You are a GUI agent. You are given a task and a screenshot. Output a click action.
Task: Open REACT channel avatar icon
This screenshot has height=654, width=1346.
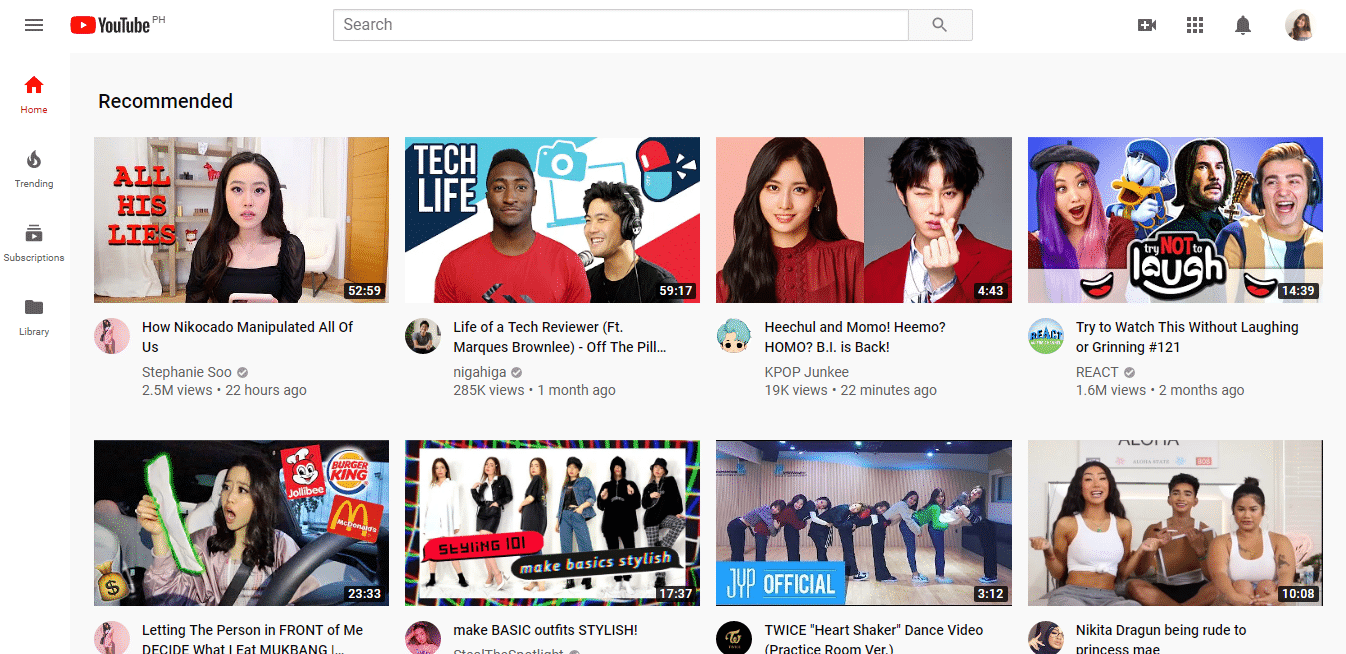point(1046,336)
